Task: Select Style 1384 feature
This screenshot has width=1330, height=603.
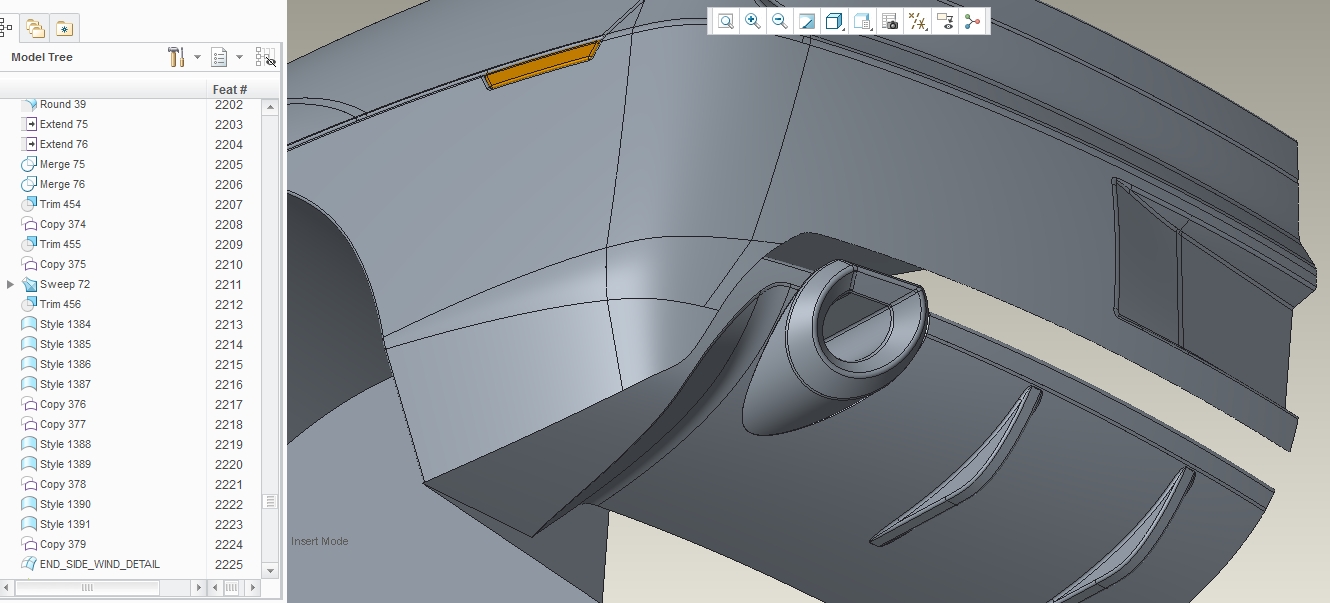Action: point(65,324)
